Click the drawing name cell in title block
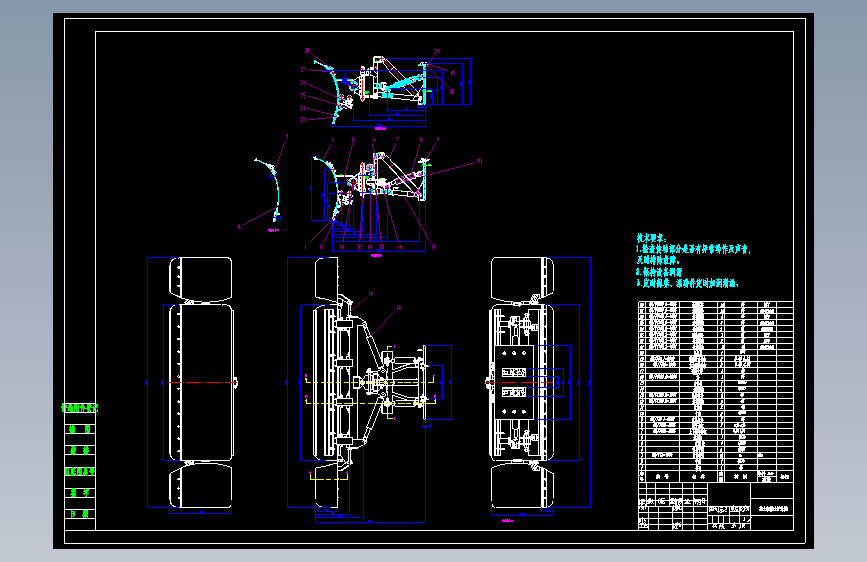 772,508
